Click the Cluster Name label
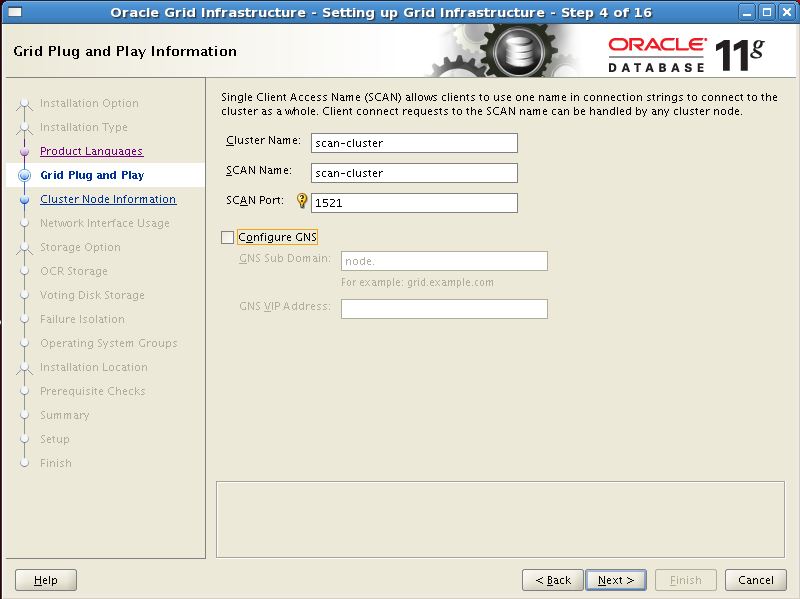Screen dimensions: 800x599 [x=263, y=140]
